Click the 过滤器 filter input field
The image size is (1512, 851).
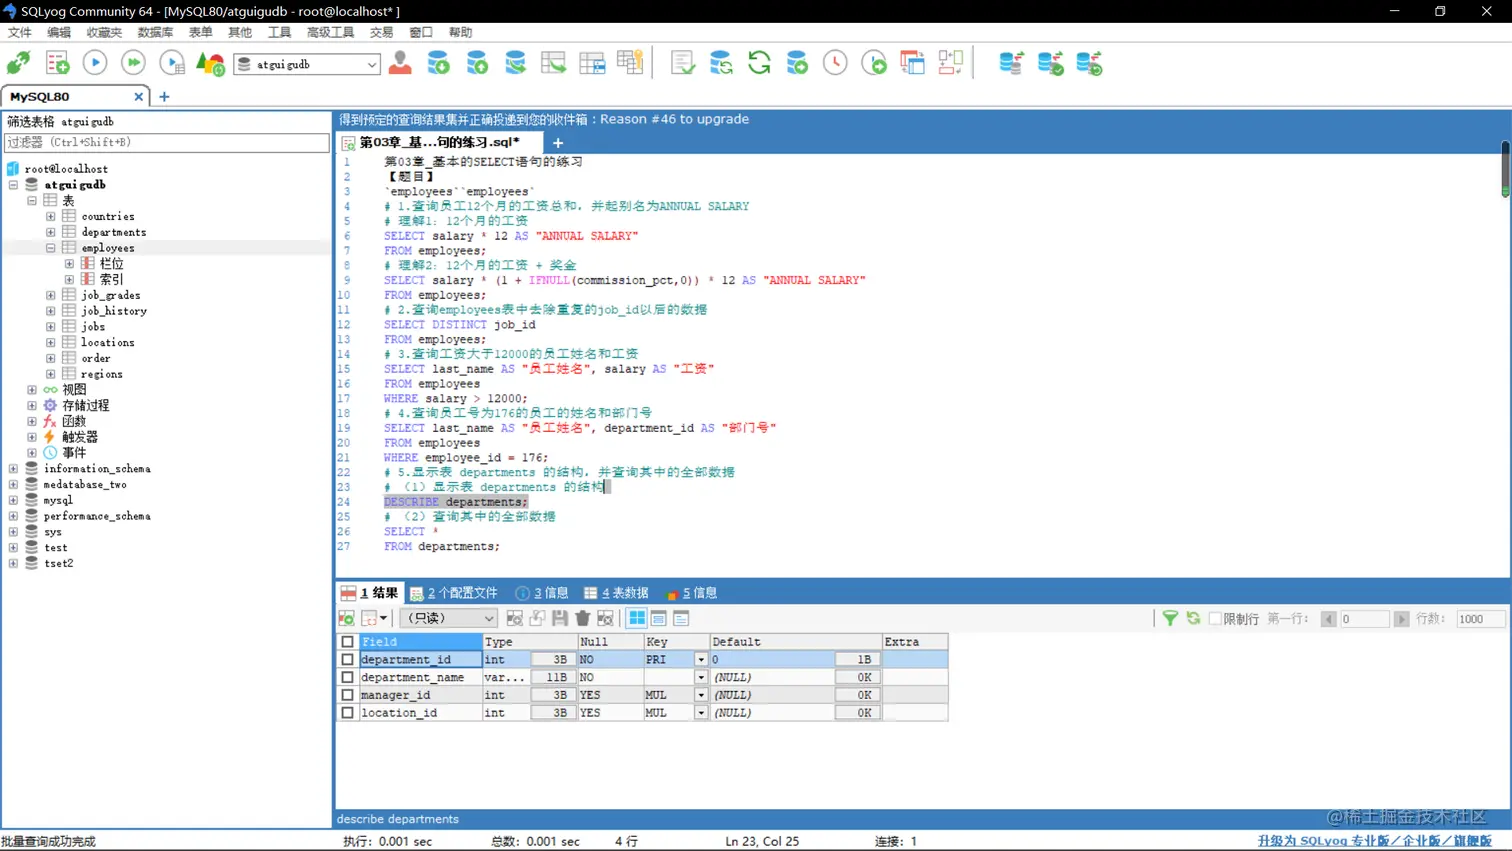(x=166, y=142)
